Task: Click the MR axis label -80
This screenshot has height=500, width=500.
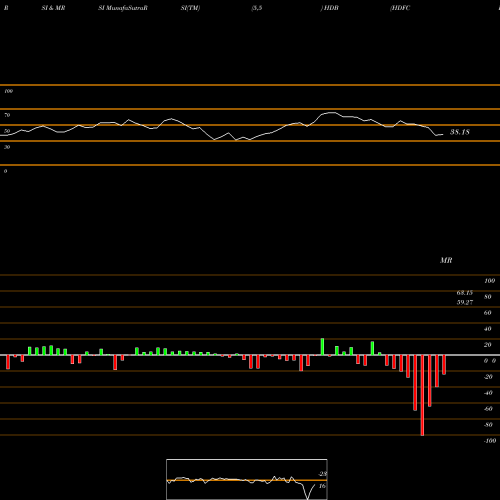Action: coord(488,425)
